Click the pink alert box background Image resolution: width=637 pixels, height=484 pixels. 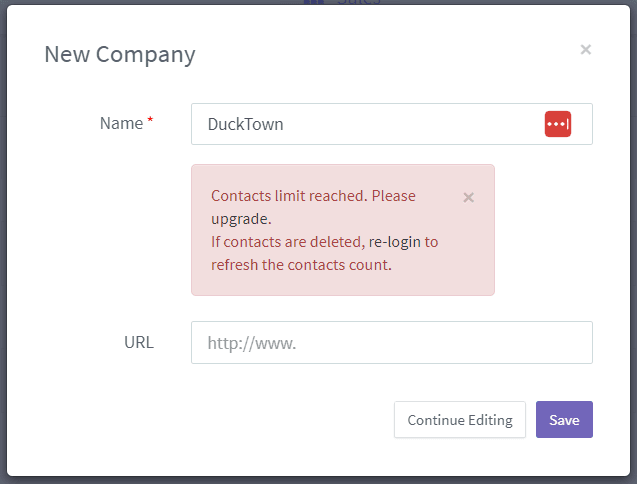(343, 230)
